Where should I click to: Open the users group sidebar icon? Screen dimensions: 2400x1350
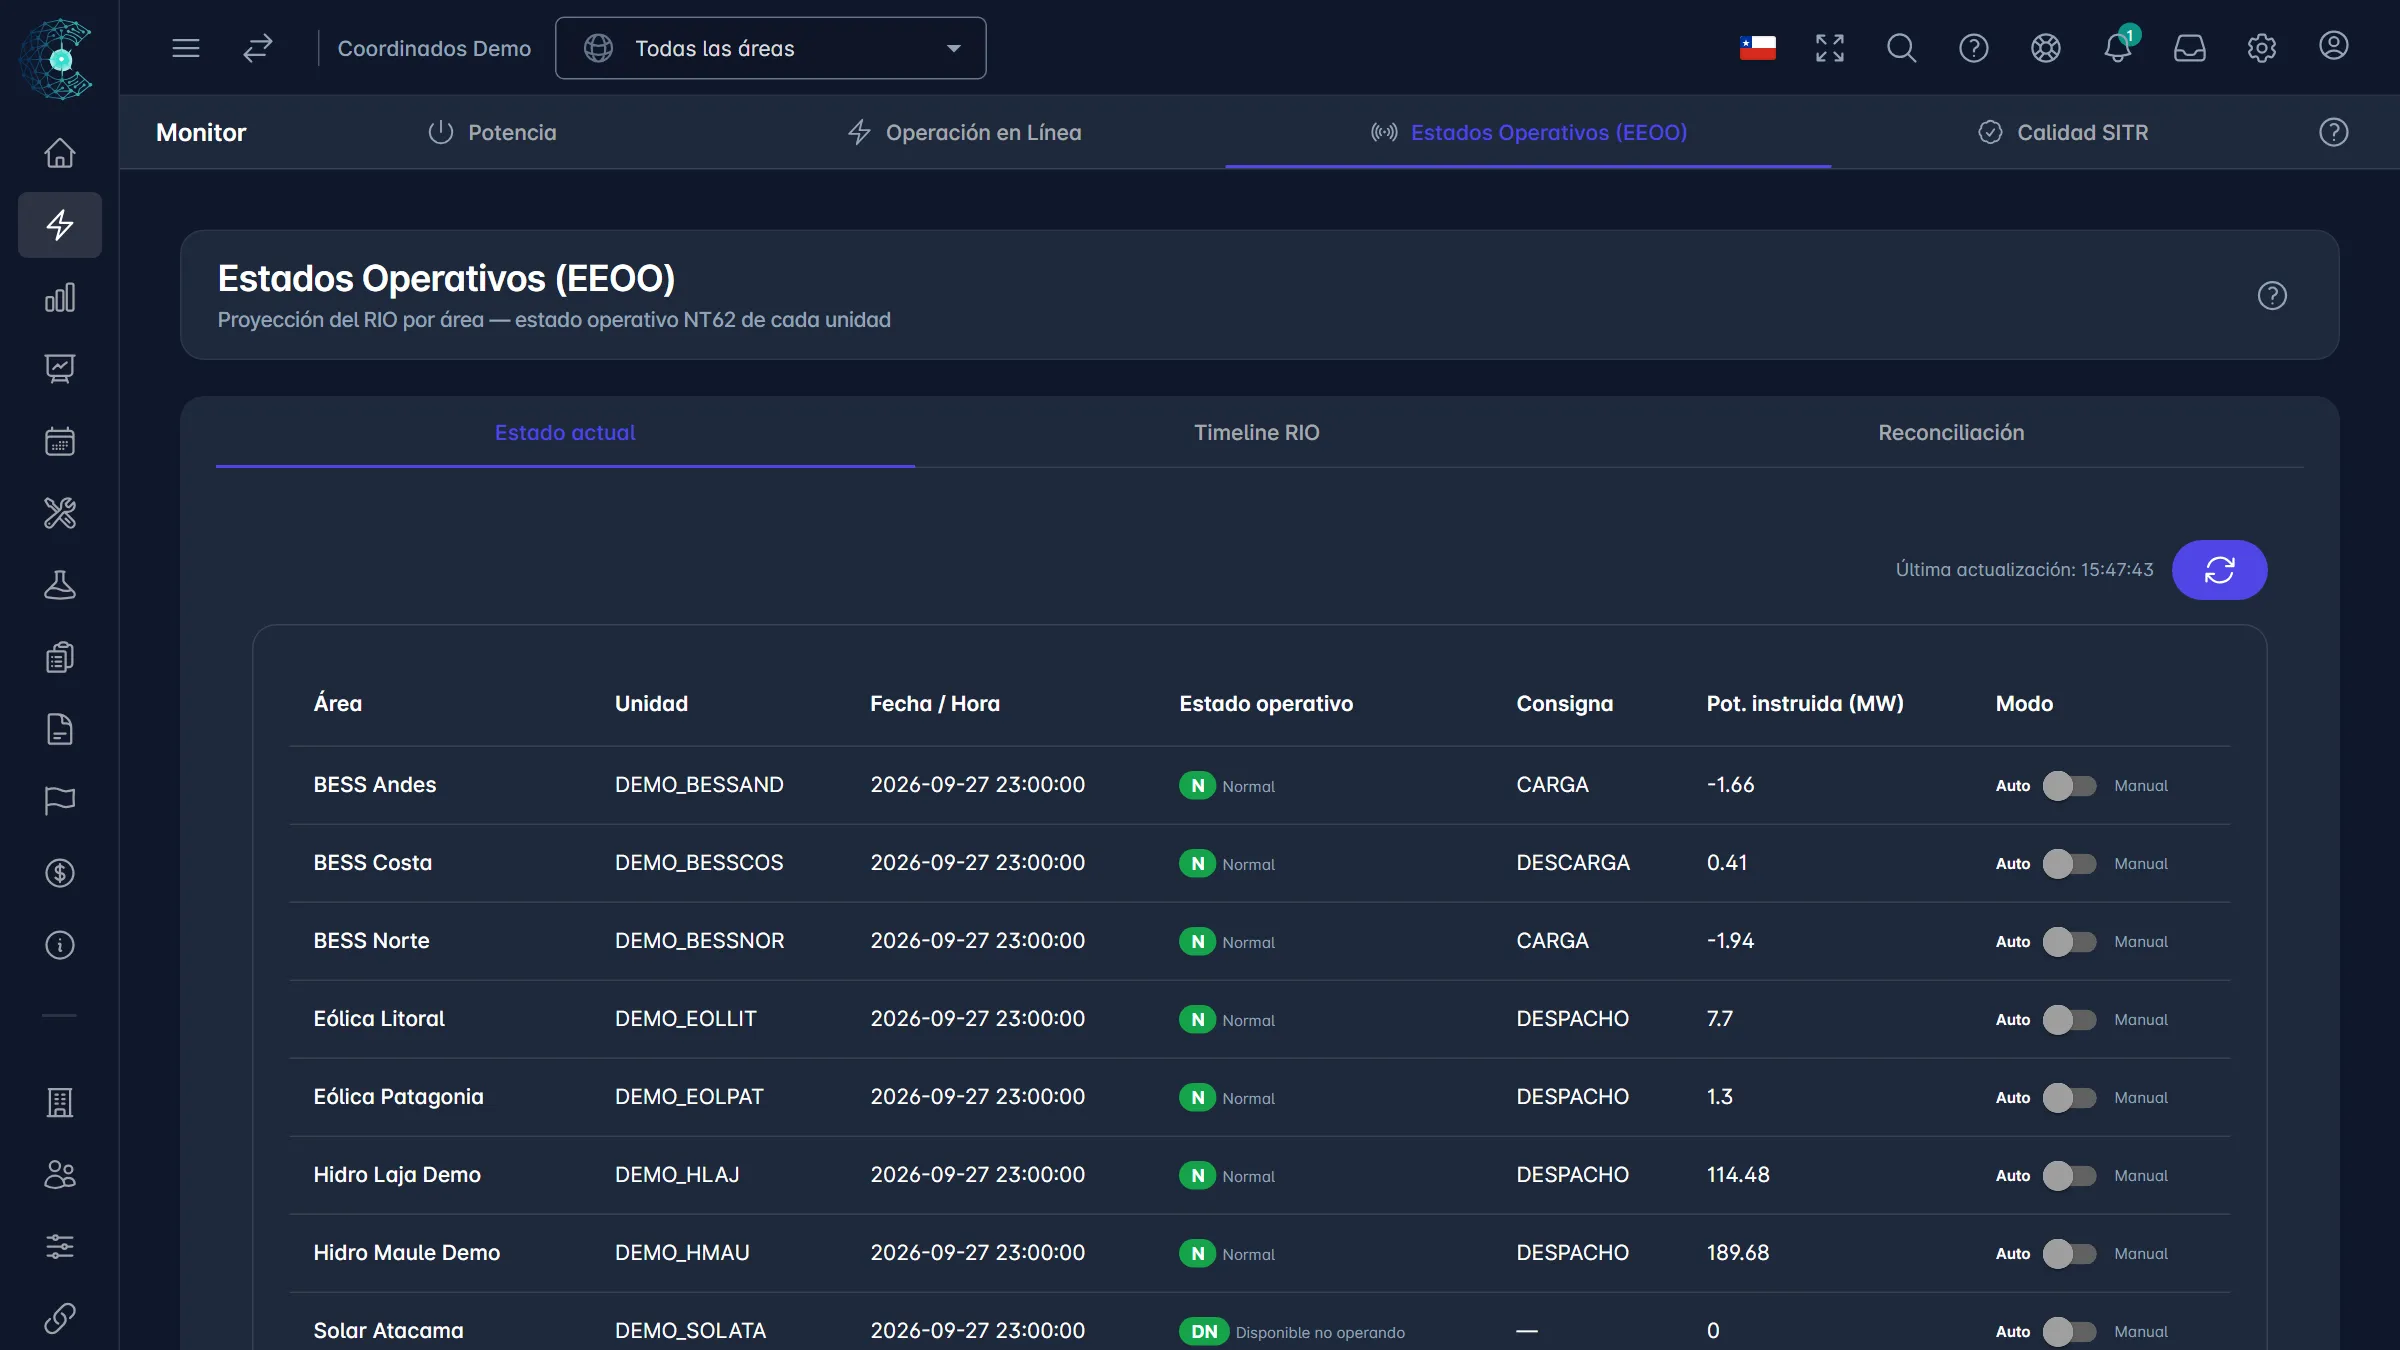[x=60, y=1174]
